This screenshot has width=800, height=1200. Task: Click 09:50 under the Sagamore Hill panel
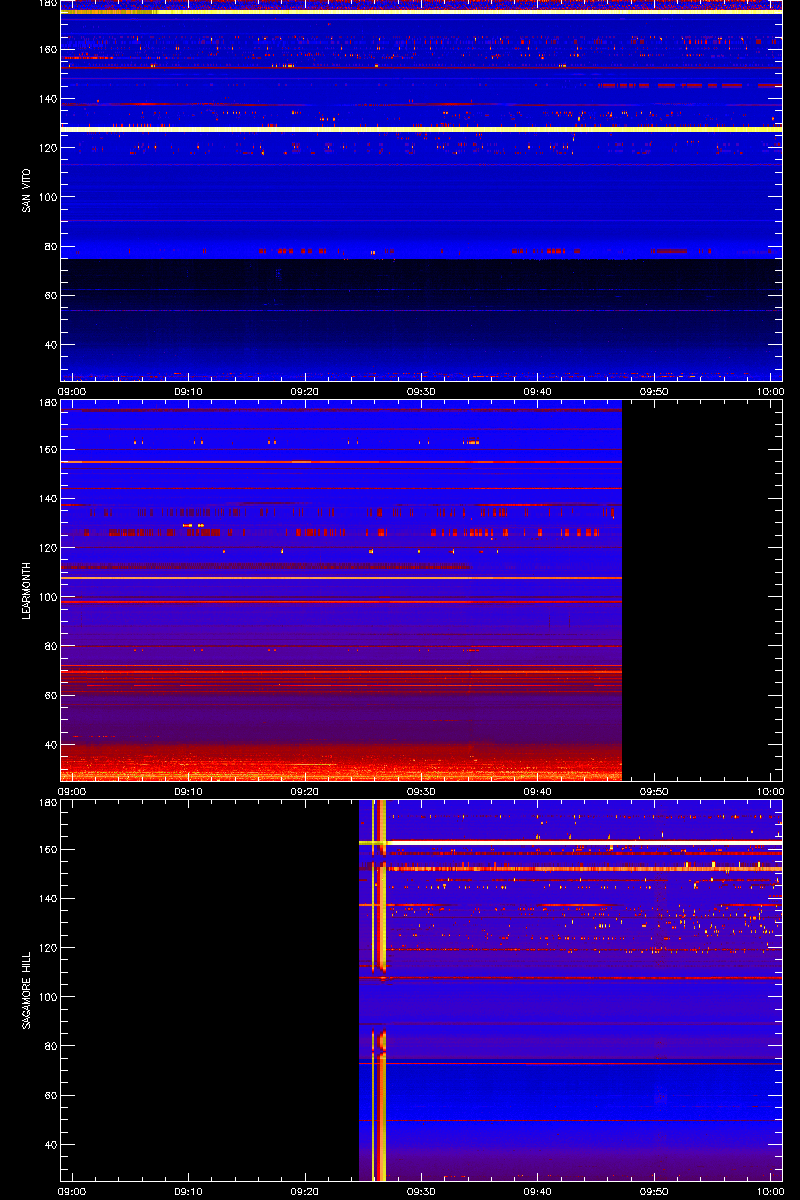coord(655,1191)
